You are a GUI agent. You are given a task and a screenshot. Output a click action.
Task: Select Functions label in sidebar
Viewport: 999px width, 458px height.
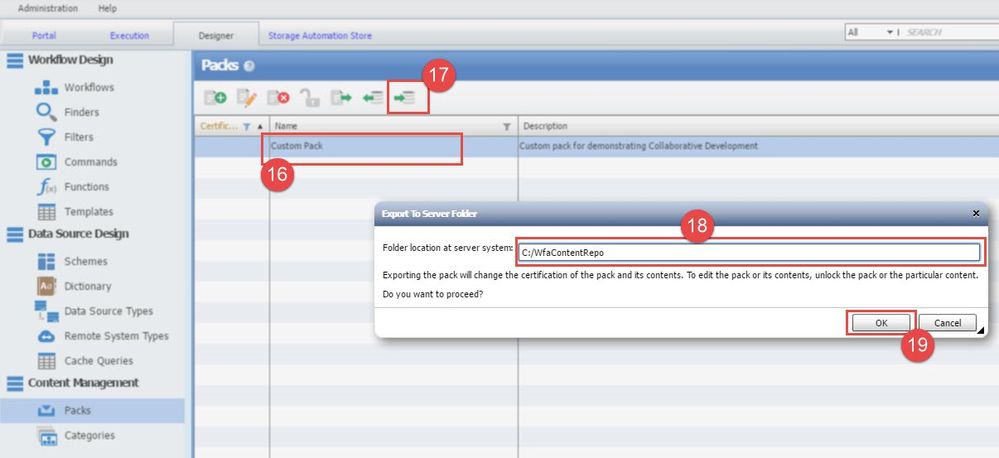(86, 187)
